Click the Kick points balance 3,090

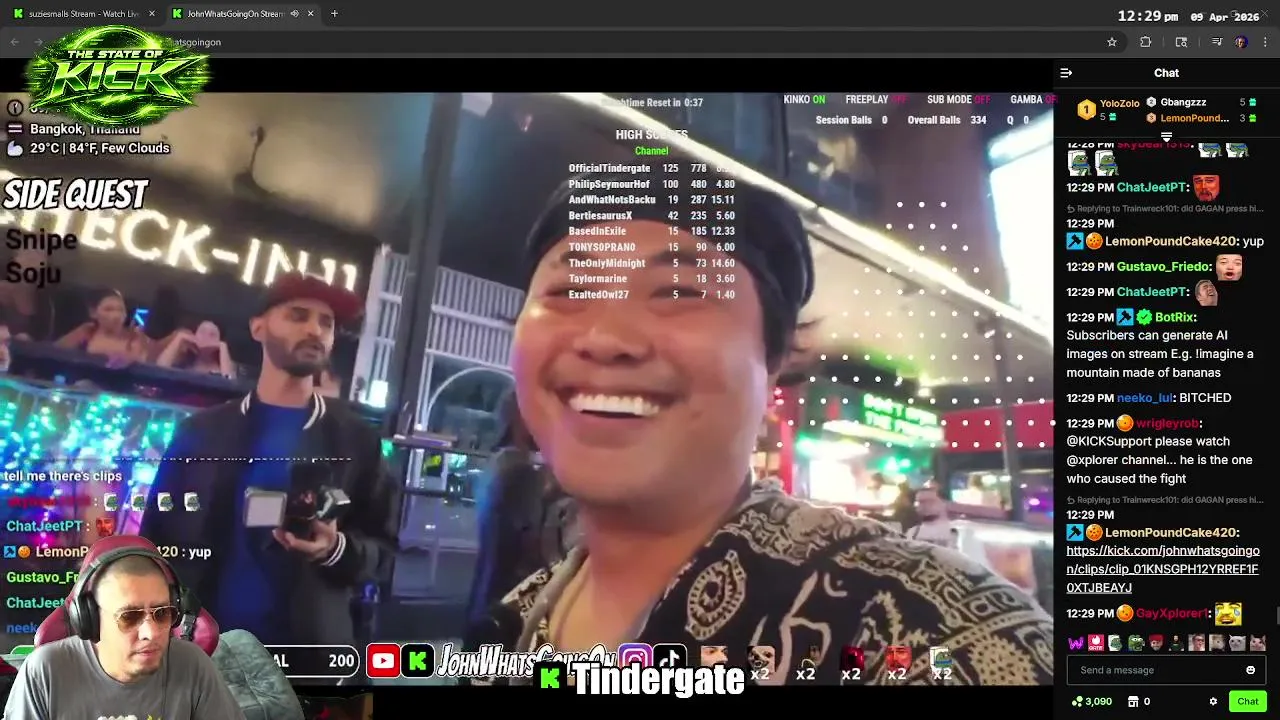1091,702
